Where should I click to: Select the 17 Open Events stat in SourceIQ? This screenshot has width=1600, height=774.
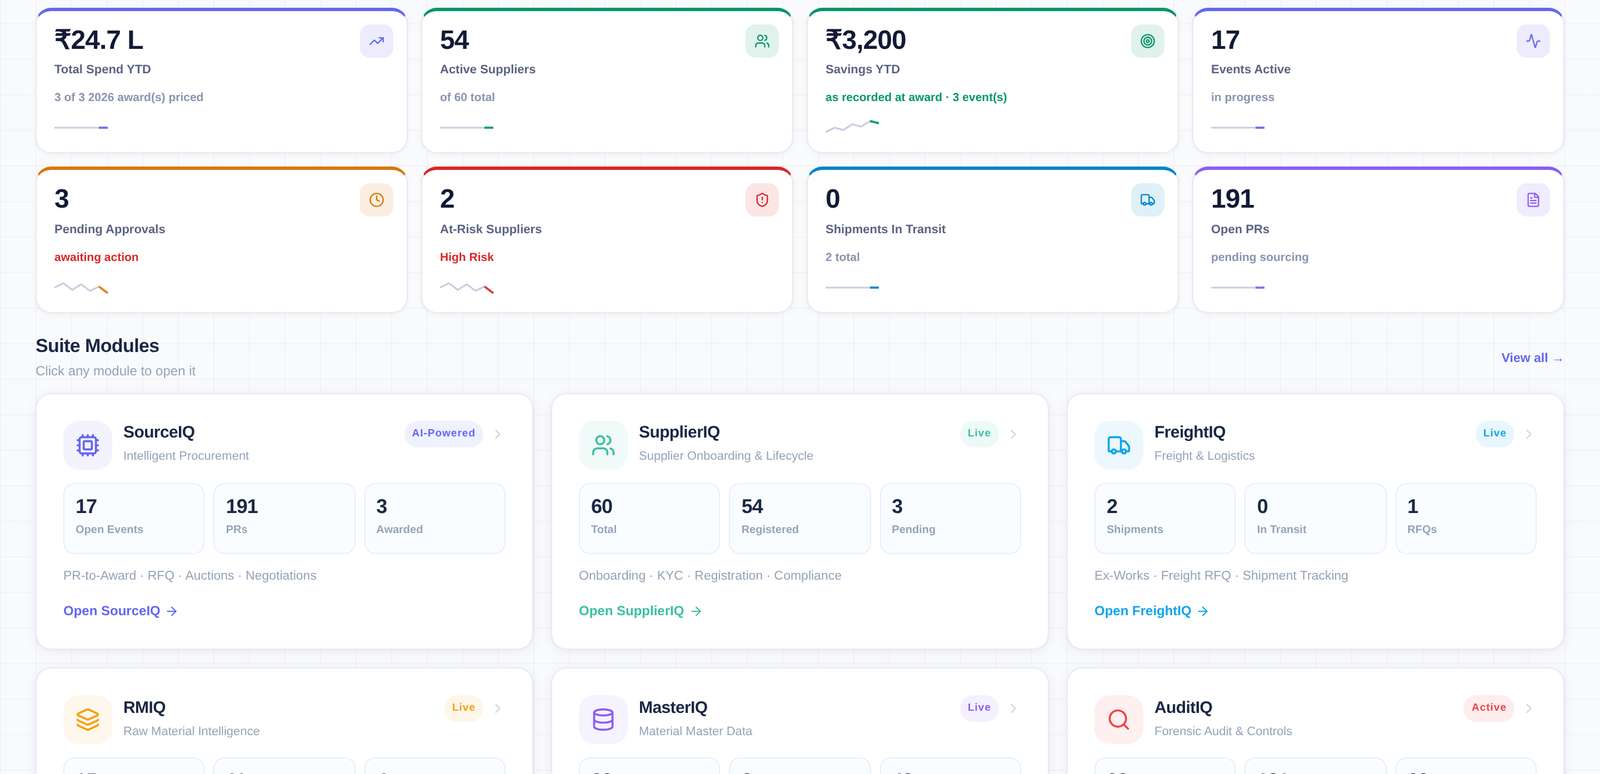tap(134, 518)
